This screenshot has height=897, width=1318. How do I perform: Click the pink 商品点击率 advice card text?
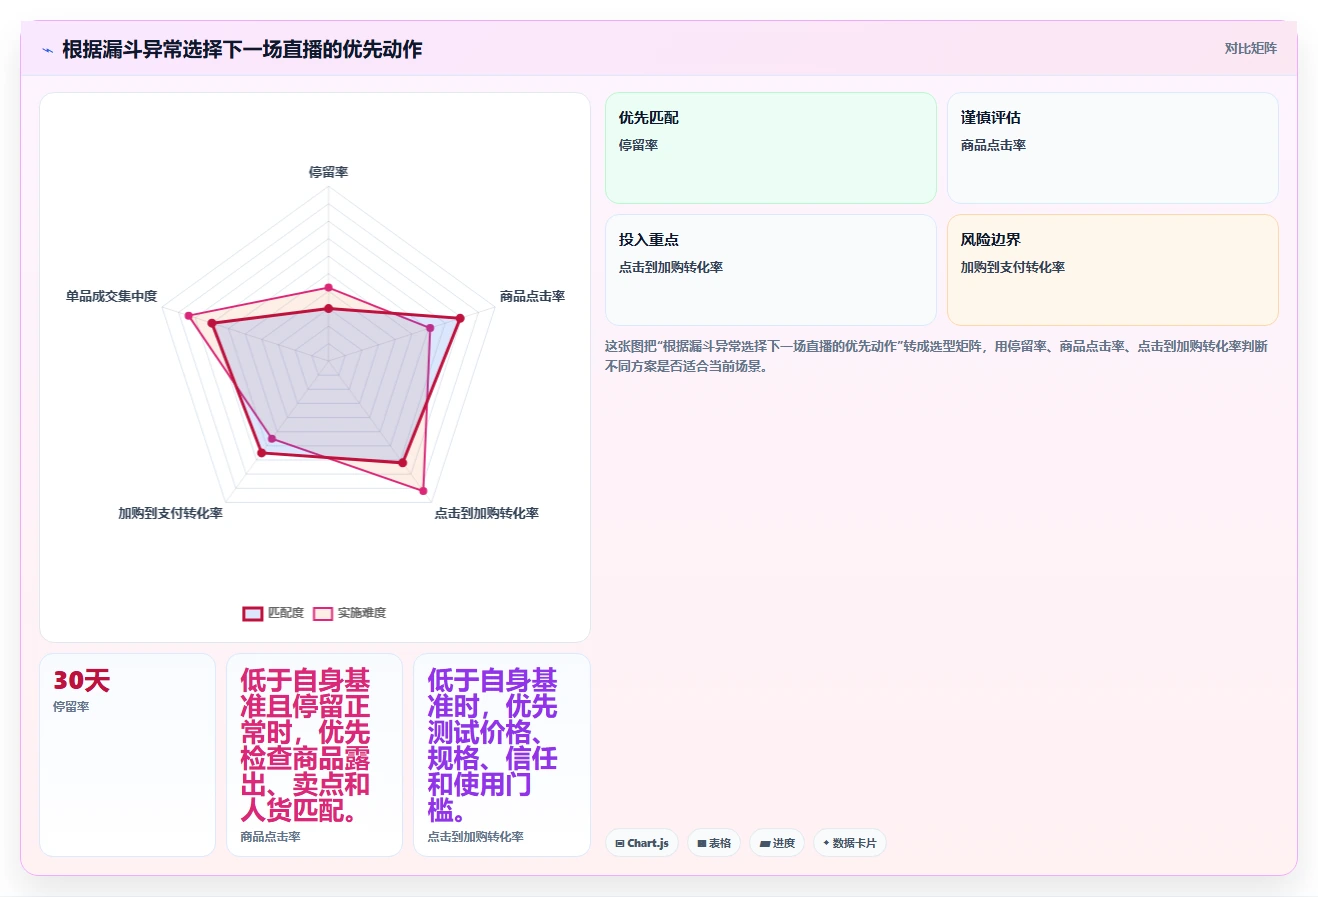[305, 745]
